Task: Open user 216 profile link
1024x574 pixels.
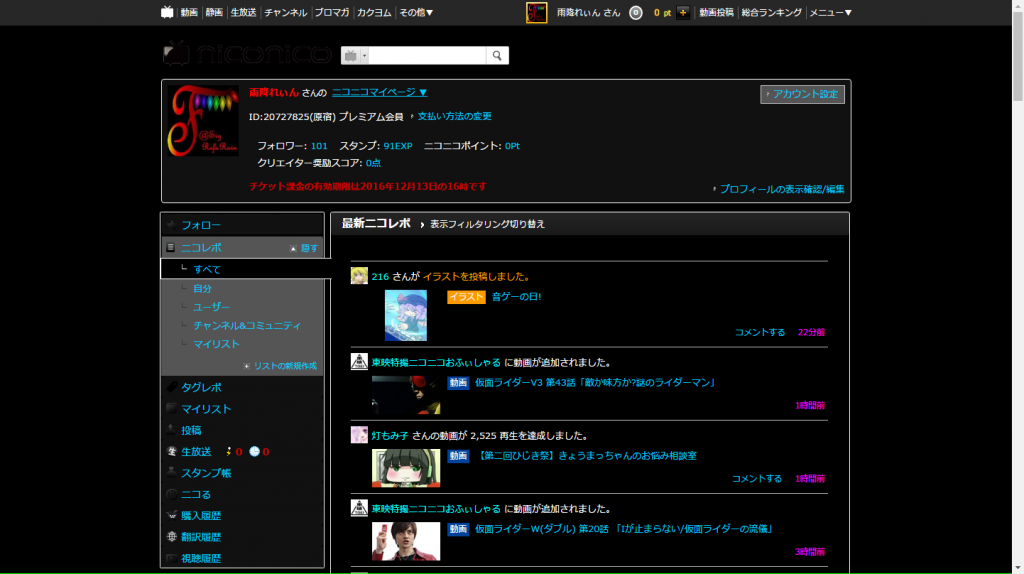Action: pyautogui.click(x=380, y=276)
